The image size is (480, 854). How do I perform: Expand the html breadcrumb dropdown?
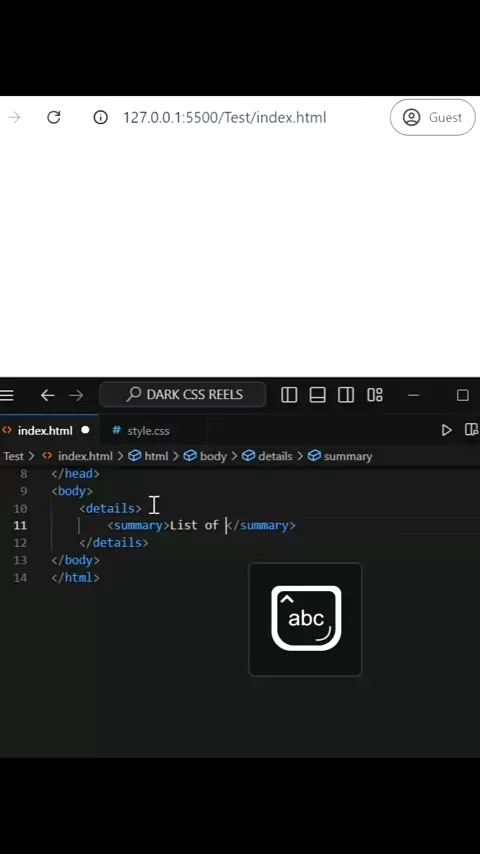click(148, 456)
